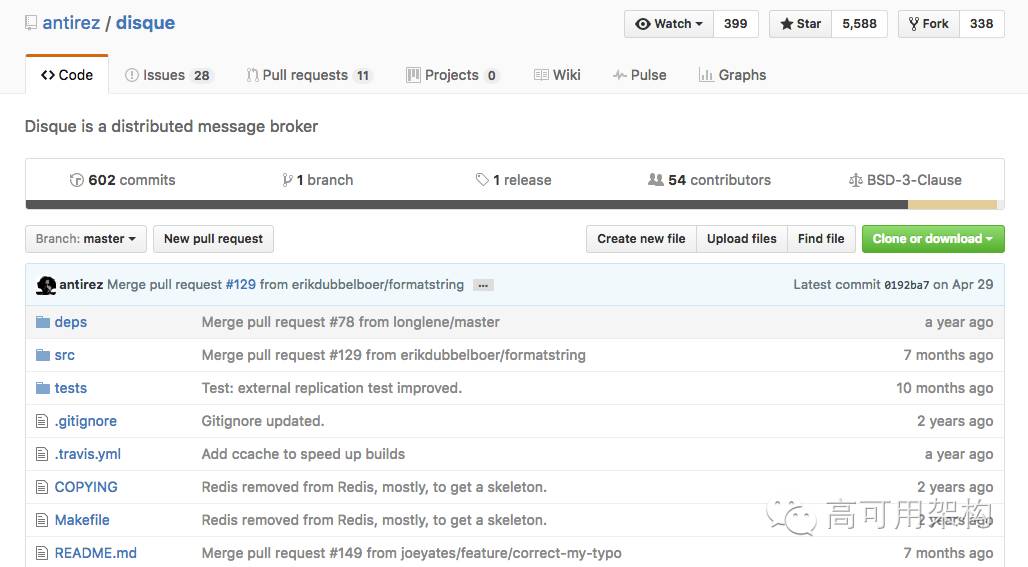Viewport: 1028px width, 567px height.
Task: Open the .travis.yml file
Action: coord(88,454)
